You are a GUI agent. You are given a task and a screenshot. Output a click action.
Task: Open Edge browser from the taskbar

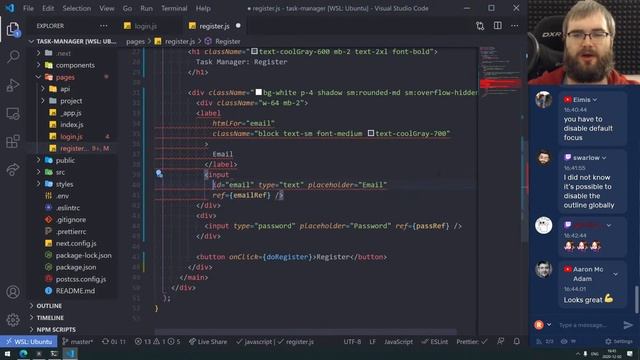pos(23,353)
